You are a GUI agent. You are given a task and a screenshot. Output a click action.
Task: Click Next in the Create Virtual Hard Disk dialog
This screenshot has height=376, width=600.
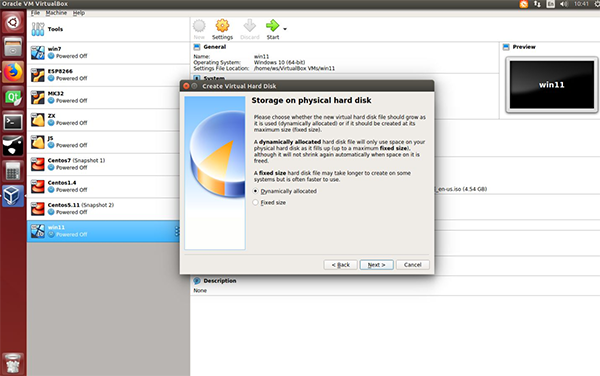376,265
